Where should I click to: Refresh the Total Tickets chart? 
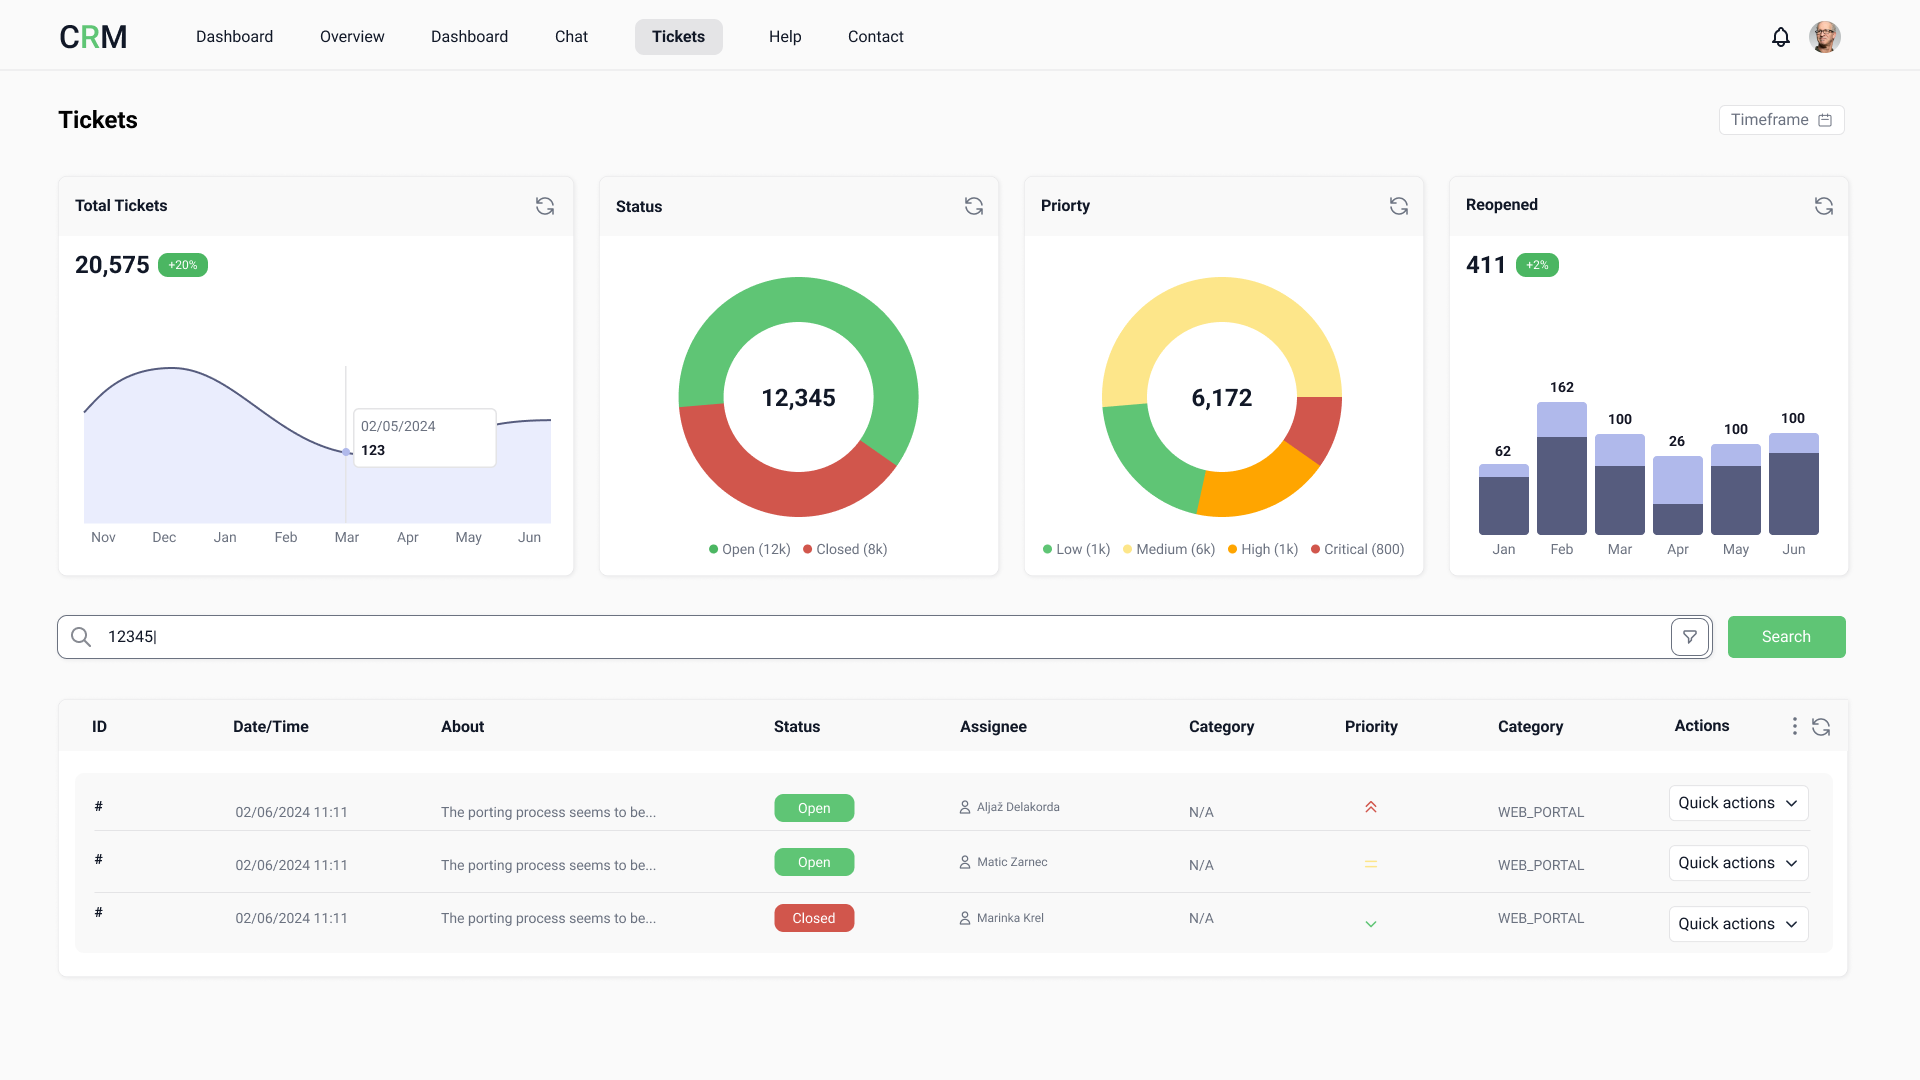(545, 206)
